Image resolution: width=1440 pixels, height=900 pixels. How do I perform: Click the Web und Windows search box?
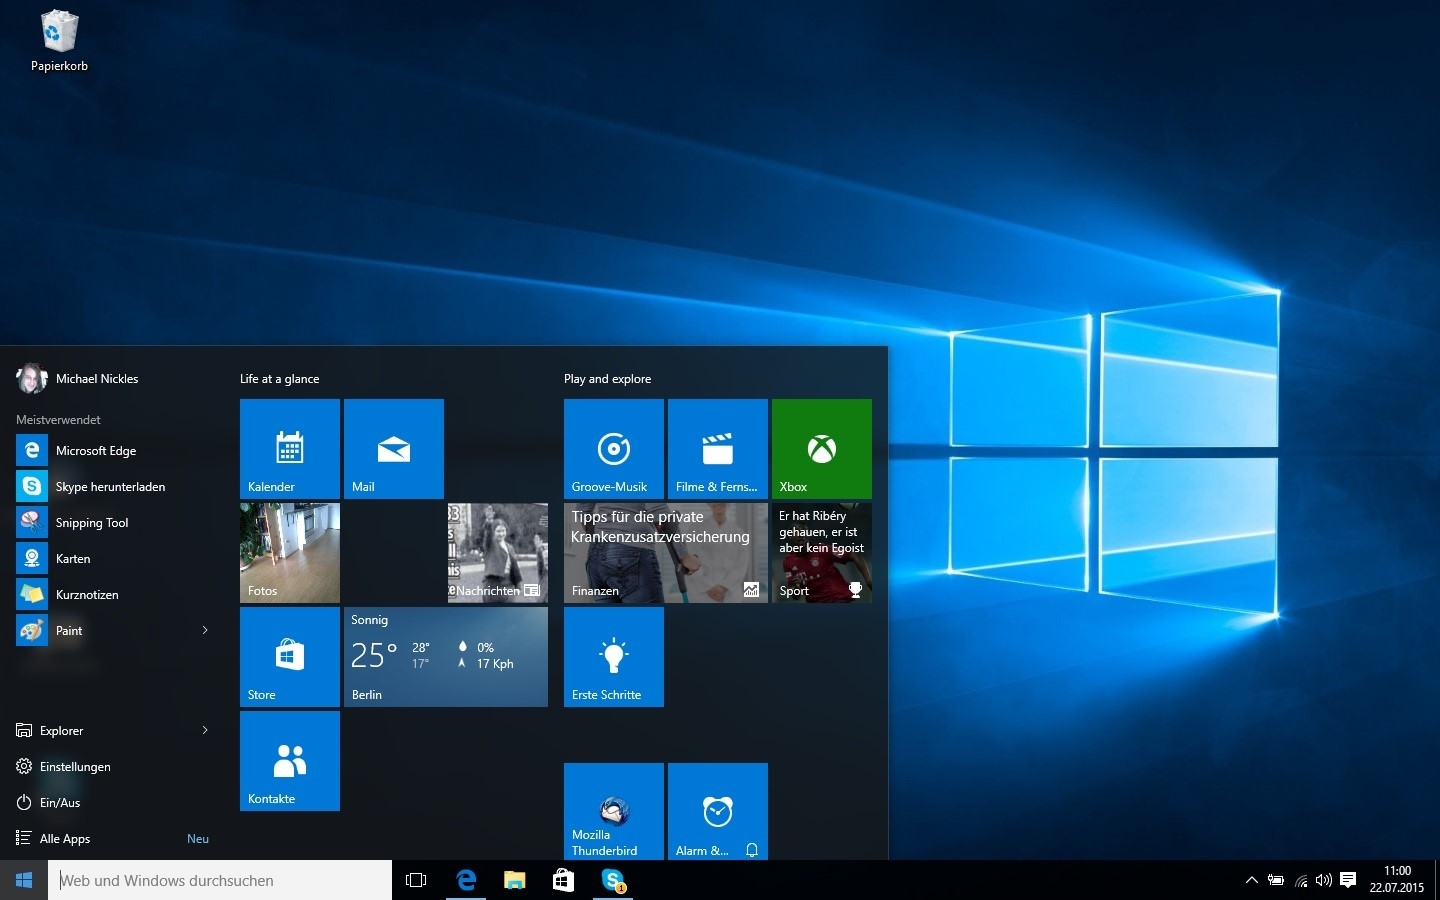(220, 880)
